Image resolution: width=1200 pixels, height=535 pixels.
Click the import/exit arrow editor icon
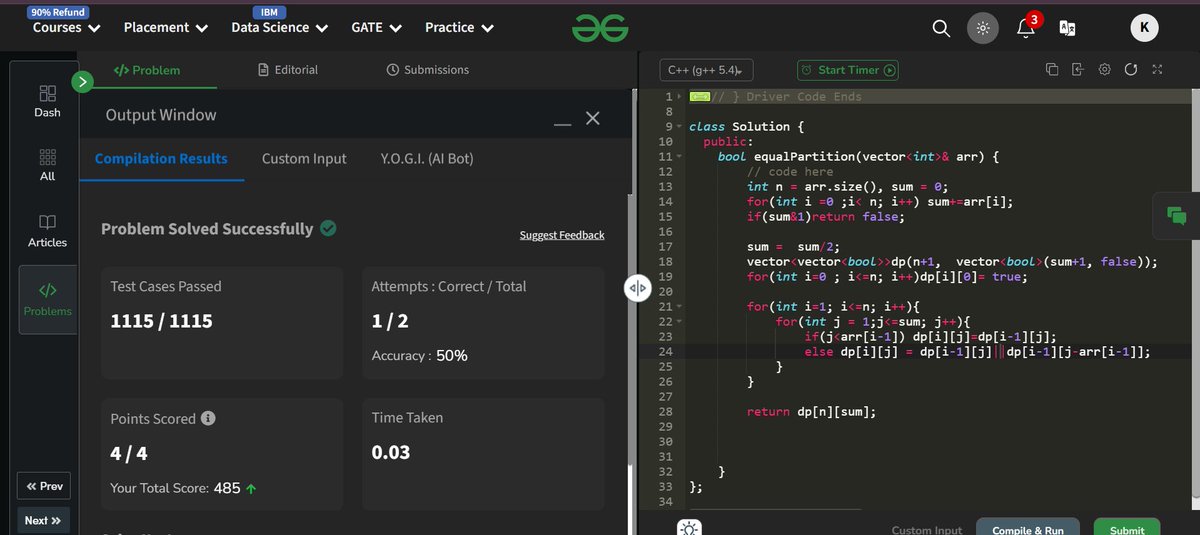point(1077,70)
